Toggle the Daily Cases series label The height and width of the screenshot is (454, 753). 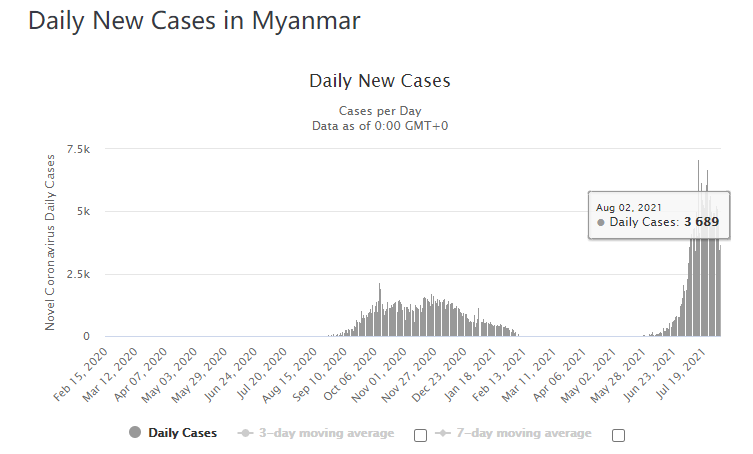click(x=182, y=433)
